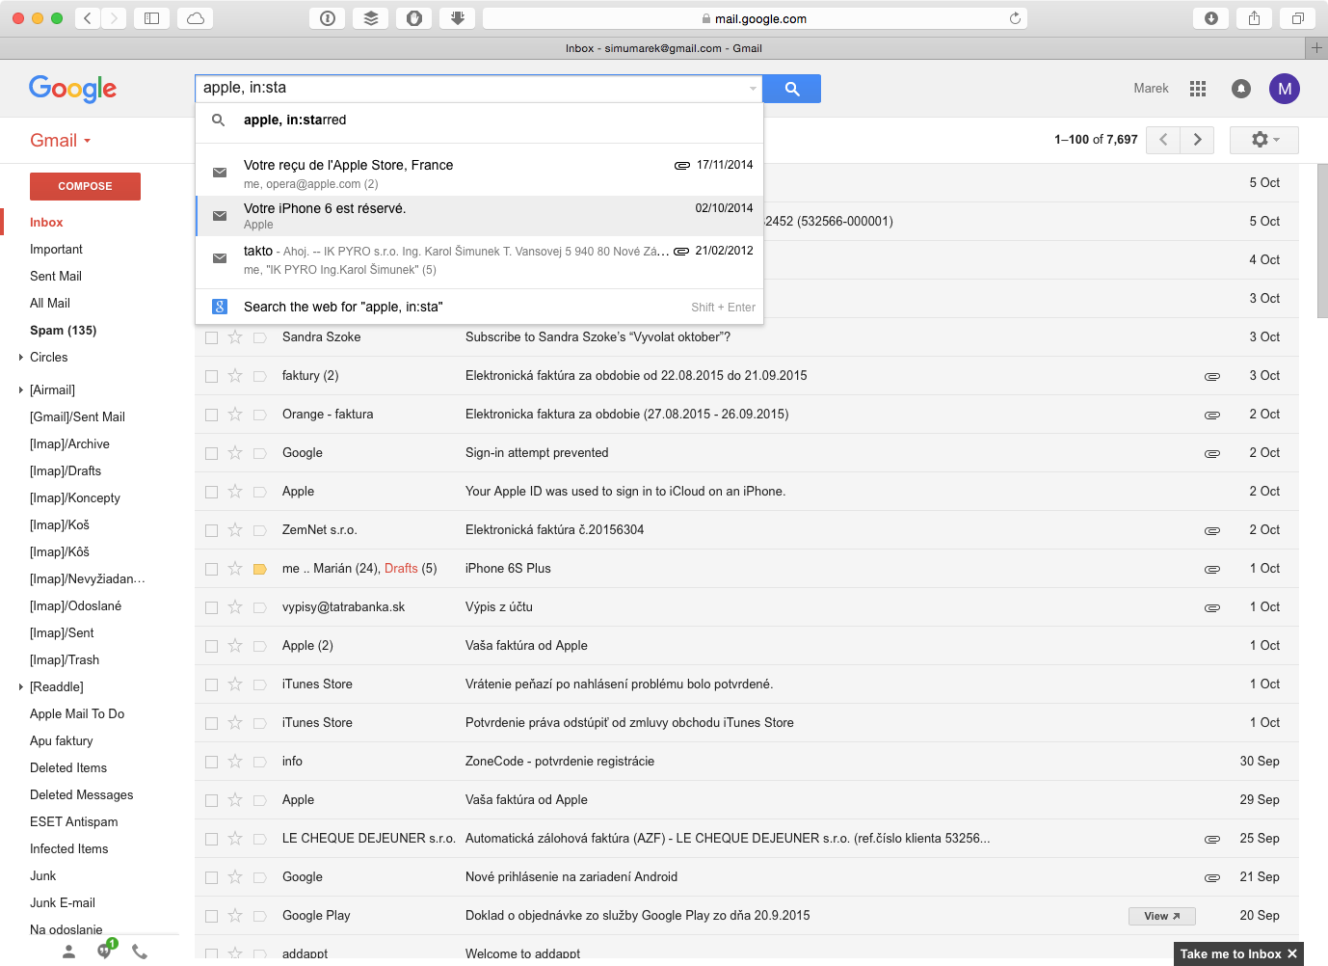Expand the [Readdle] label

click(x=21, y=687)
